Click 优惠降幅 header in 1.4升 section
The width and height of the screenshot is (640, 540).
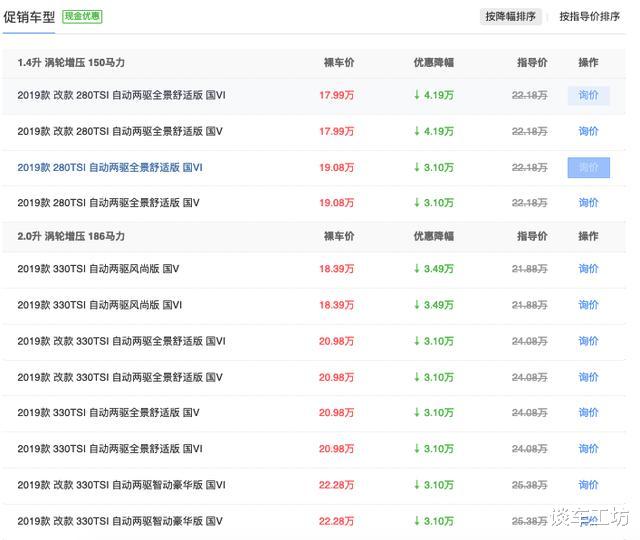pos(433,62)
